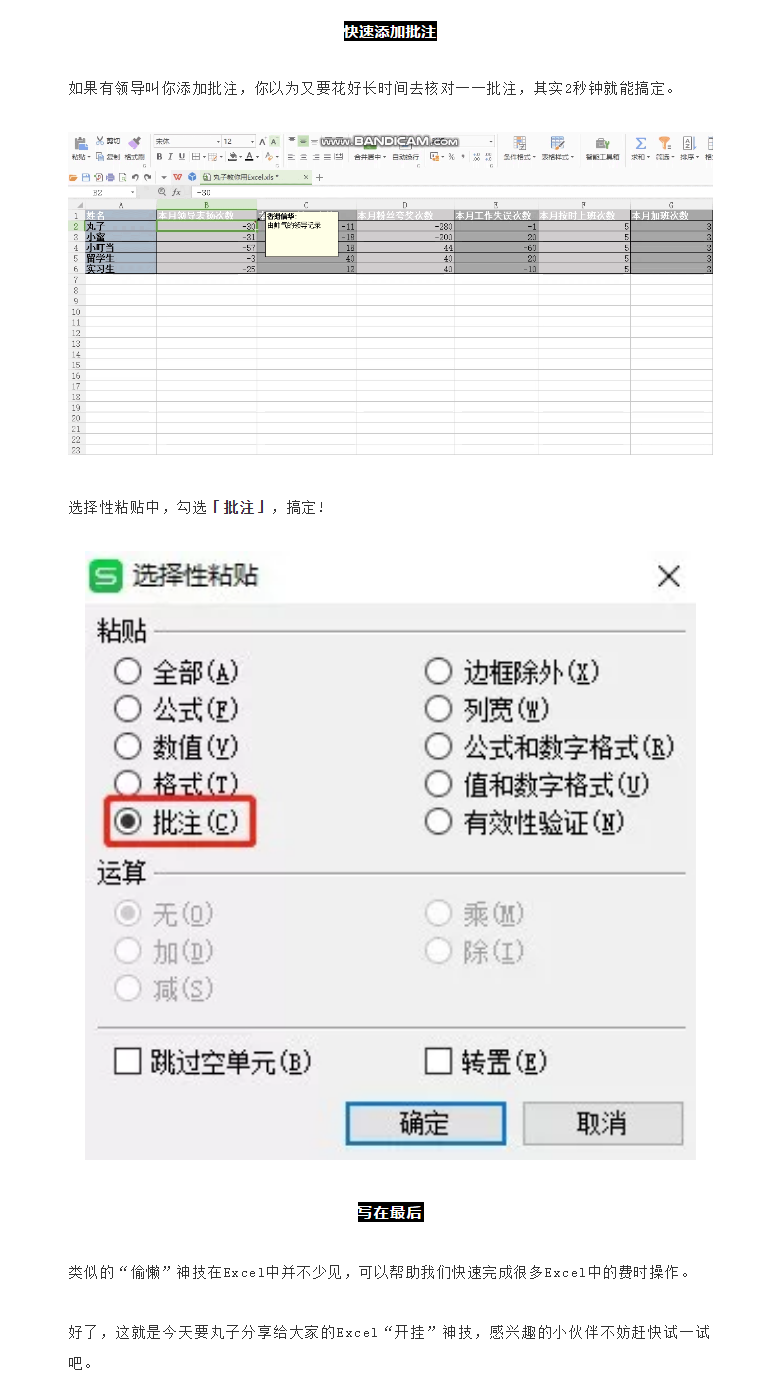Click the conditional formatting icon
The width and height of the screenshot is (779, 1397).
click(519, 144)
